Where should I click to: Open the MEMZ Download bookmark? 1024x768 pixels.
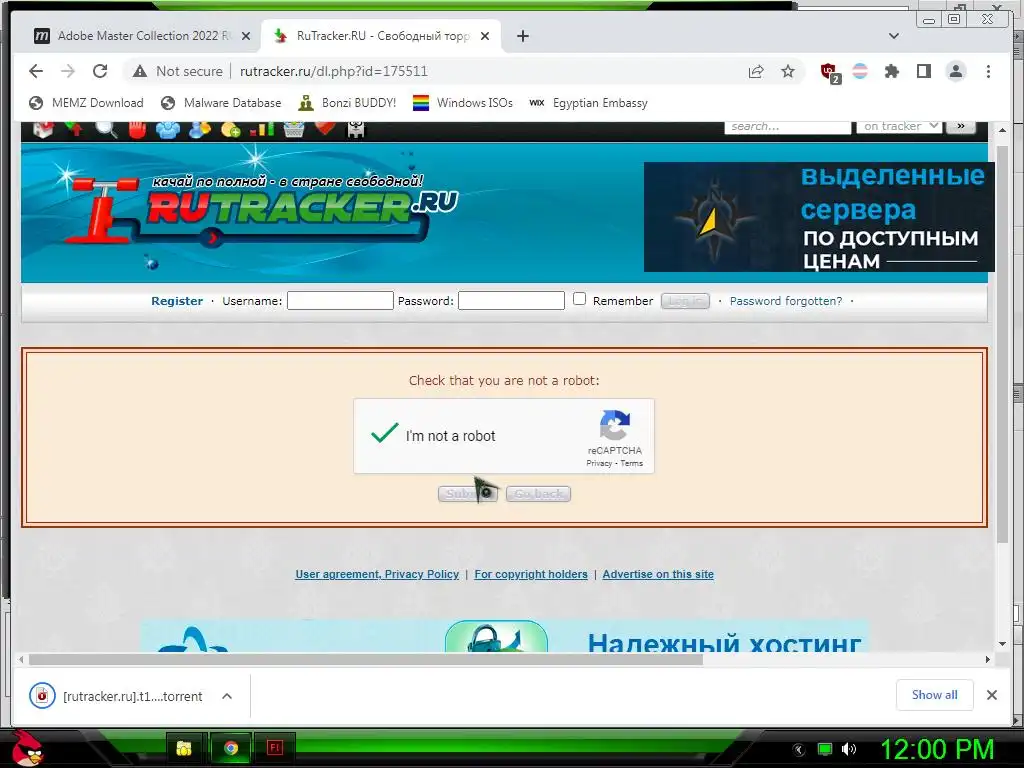click(x=87, y=103)
